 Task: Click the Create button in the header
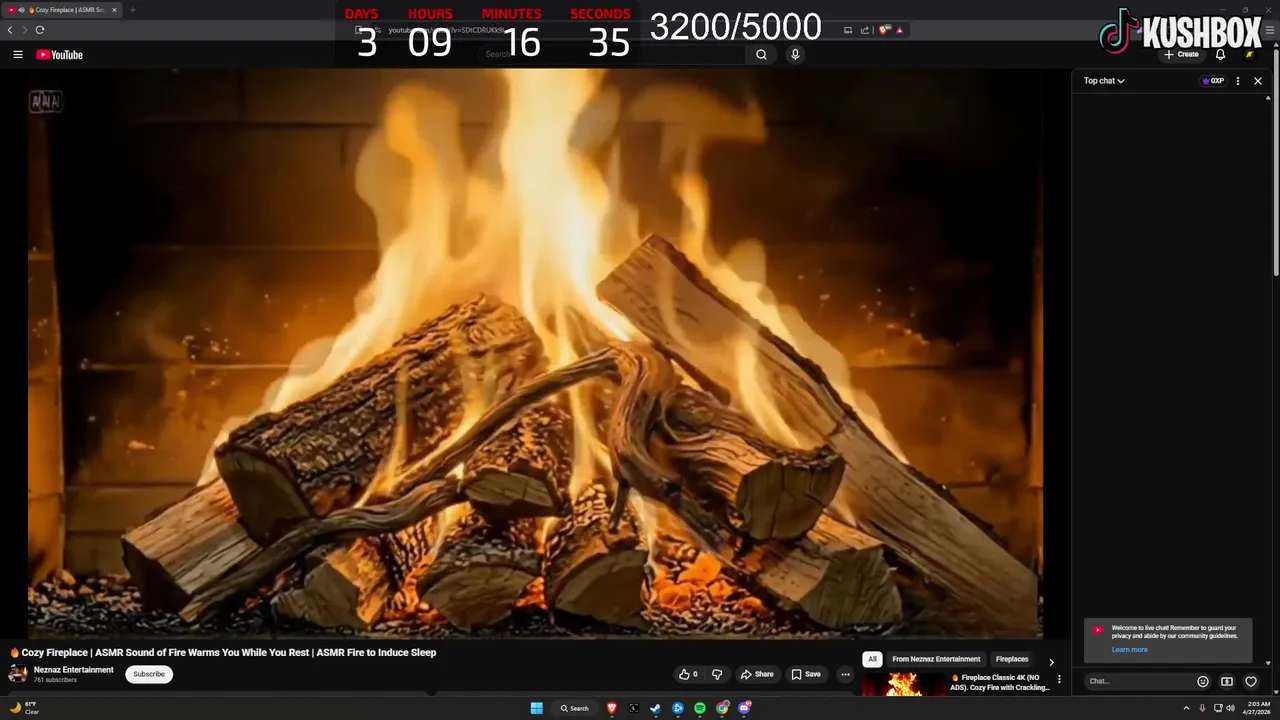(1181, 55)
